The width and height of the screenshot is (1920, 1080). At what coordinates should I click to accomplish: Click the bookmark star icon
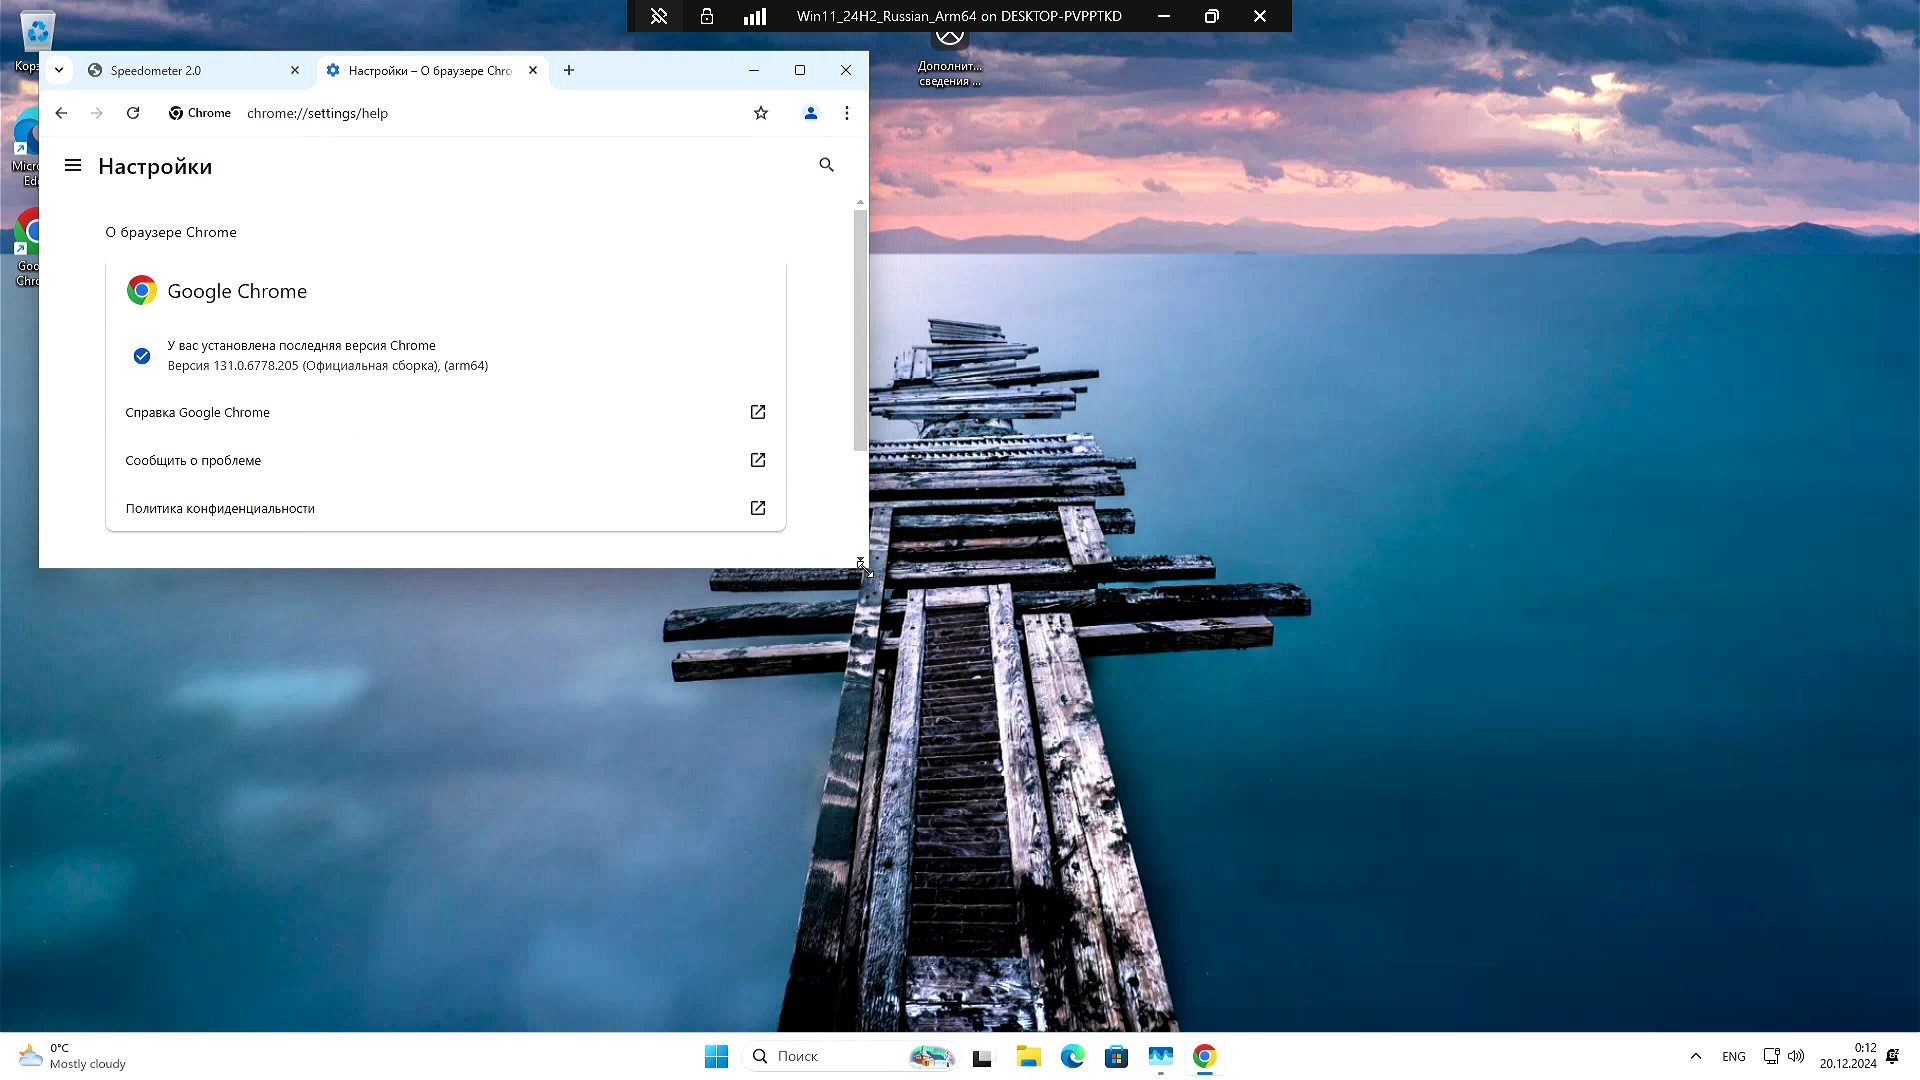(x=761, y=113)
